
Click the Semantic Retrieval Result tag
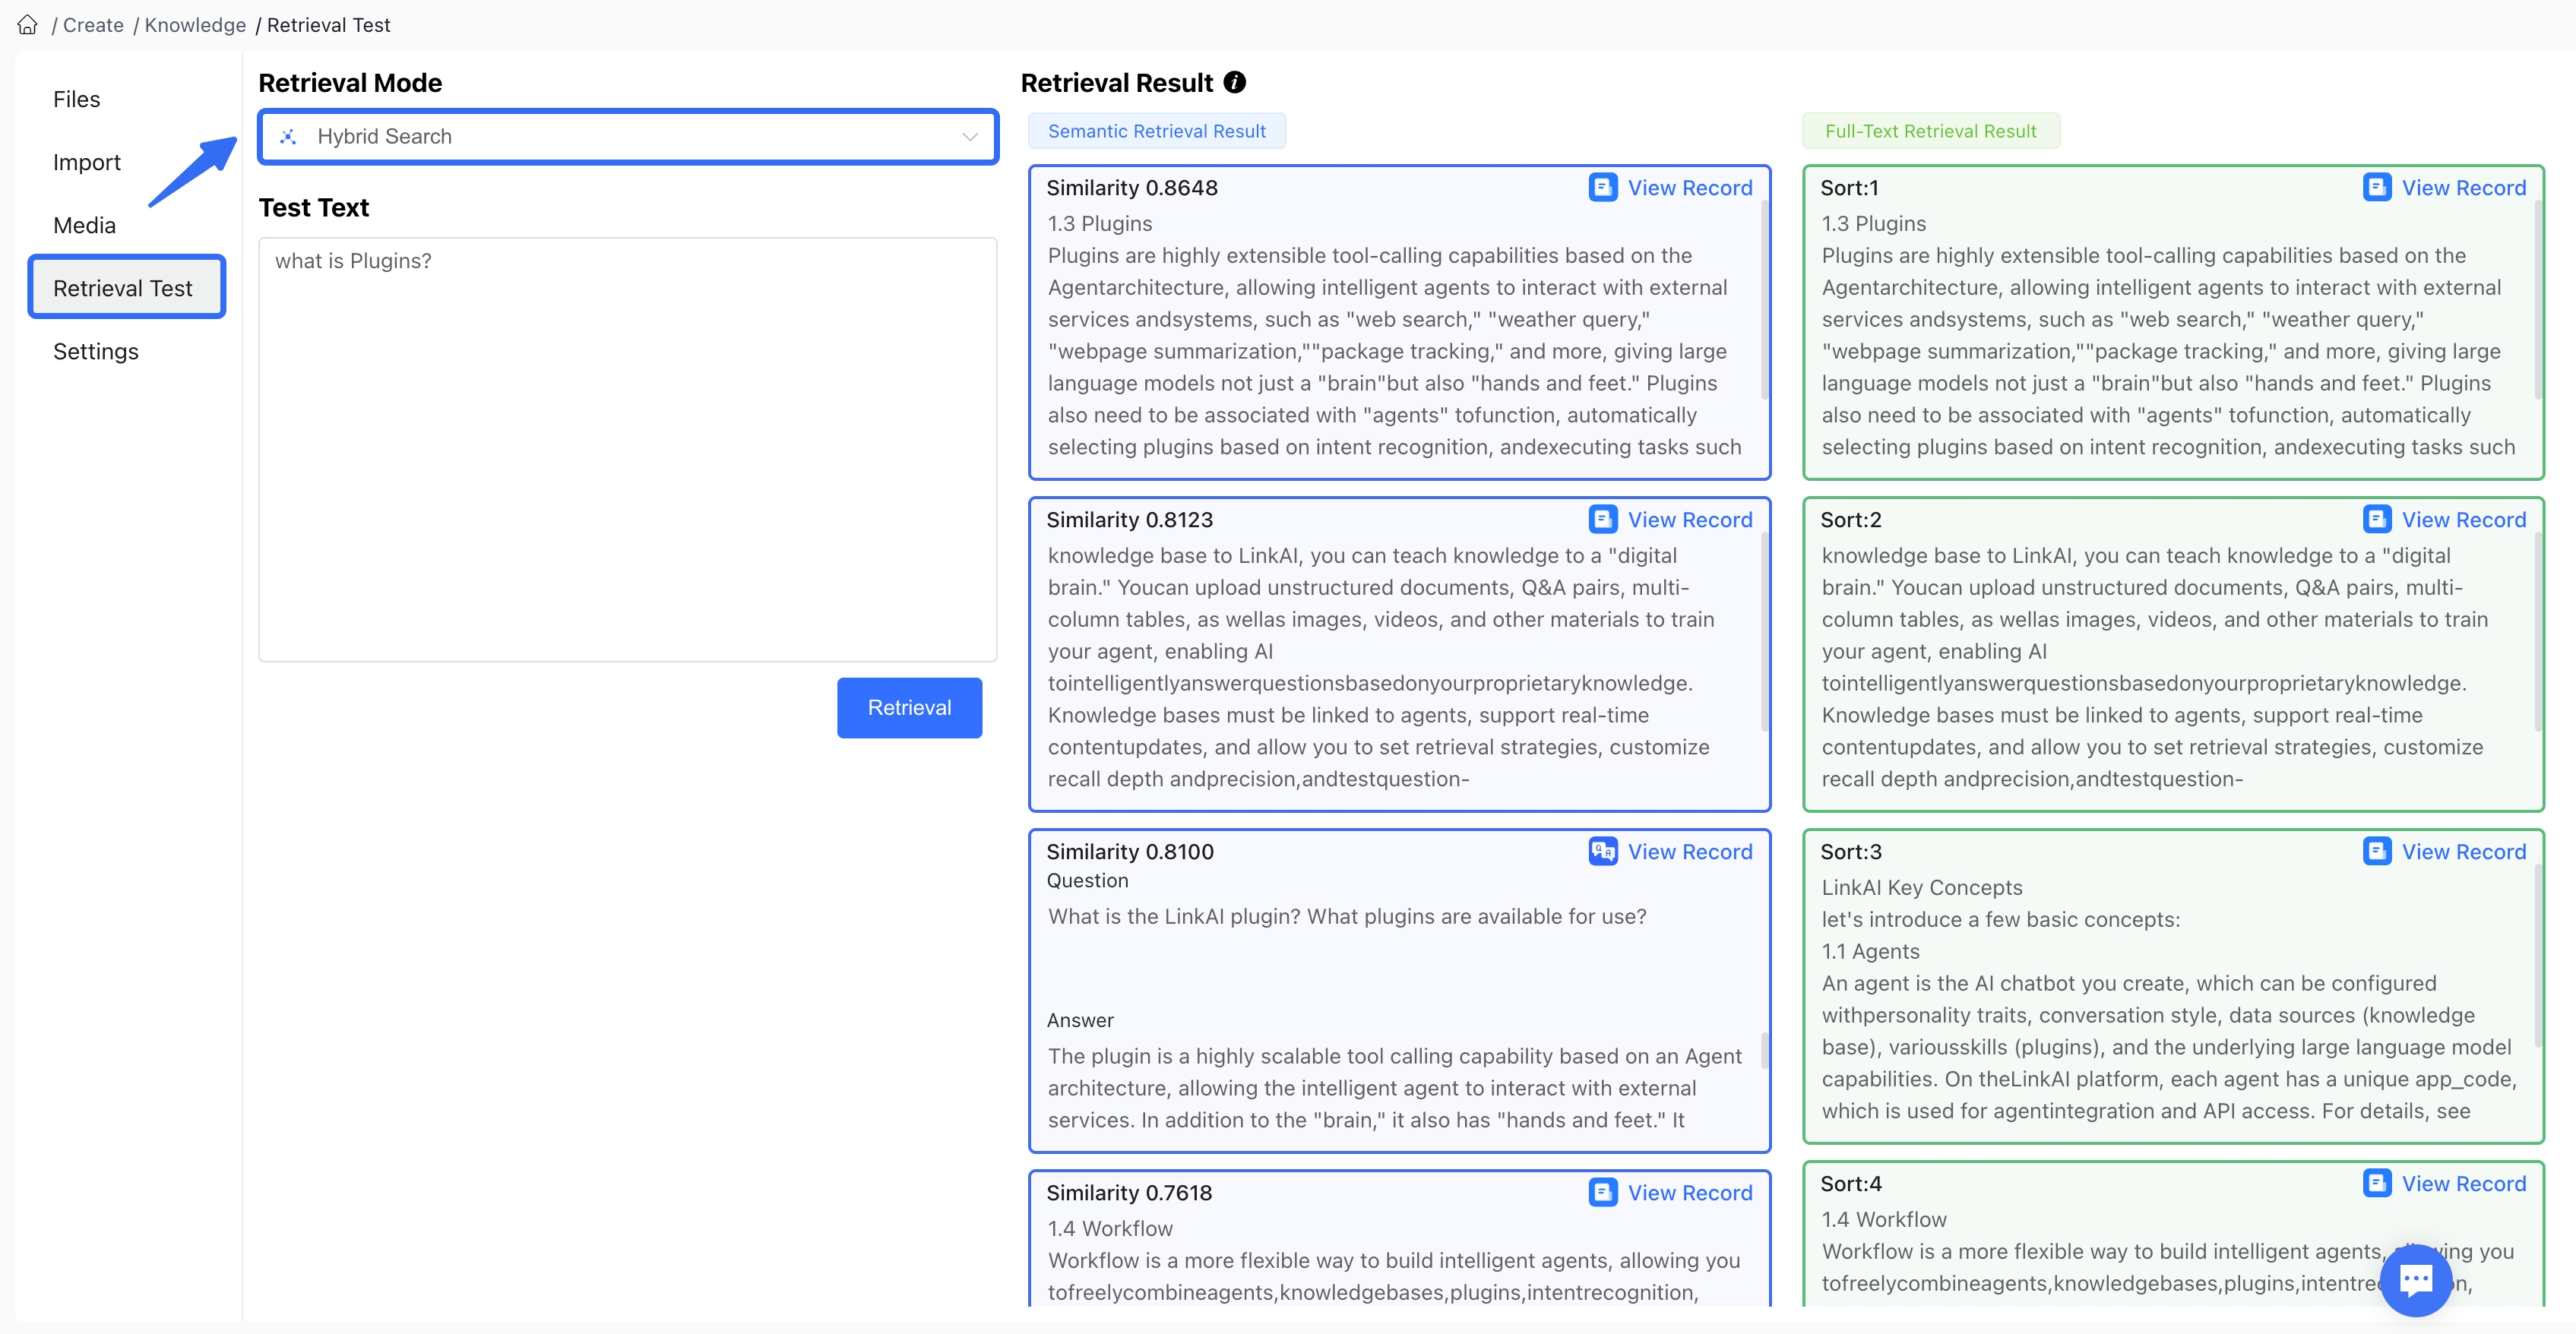tap(1157, 131)
